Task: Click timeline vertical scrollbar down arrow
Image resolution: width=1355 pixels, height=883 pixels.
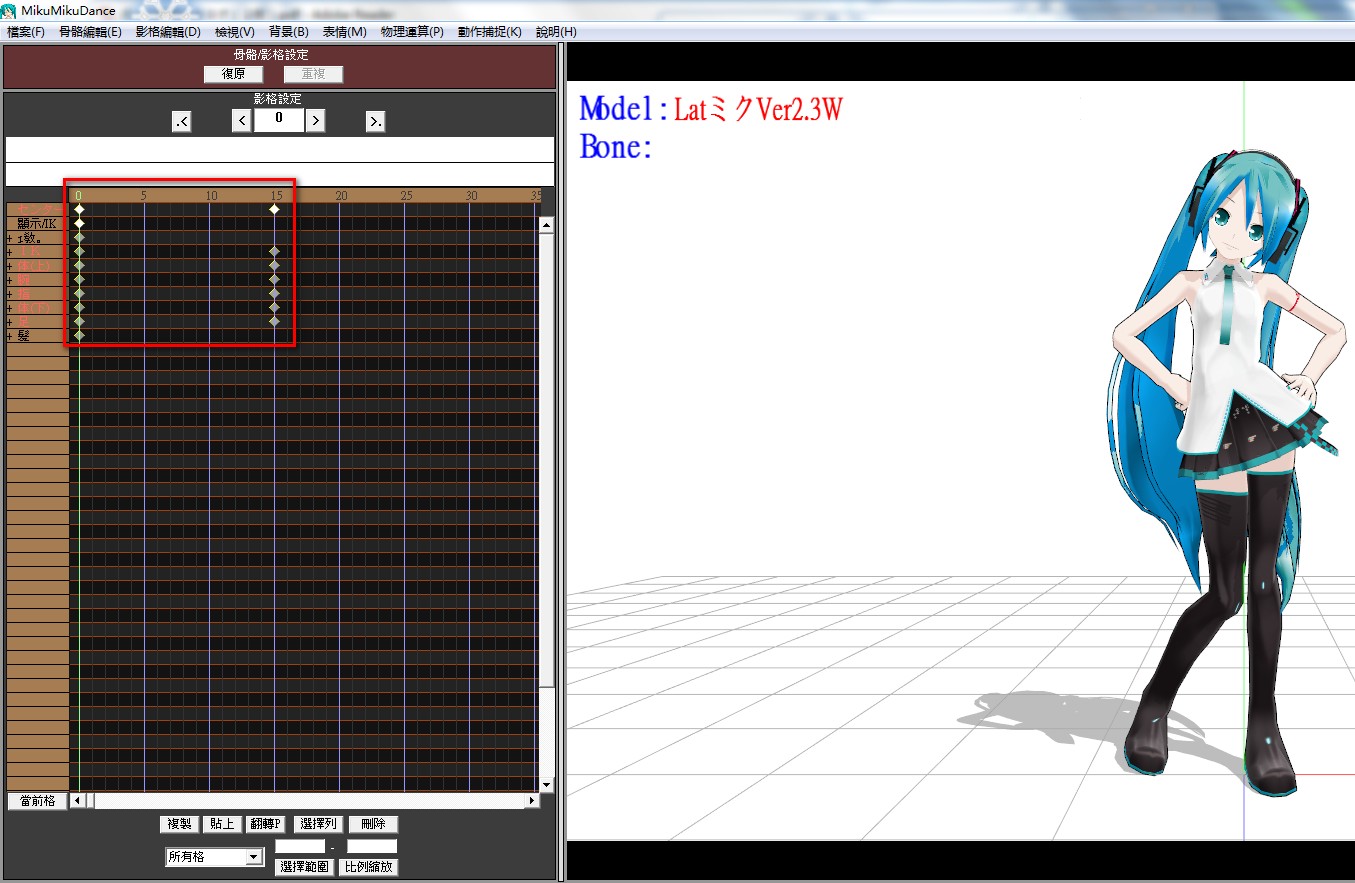Action: coord(546,785)
